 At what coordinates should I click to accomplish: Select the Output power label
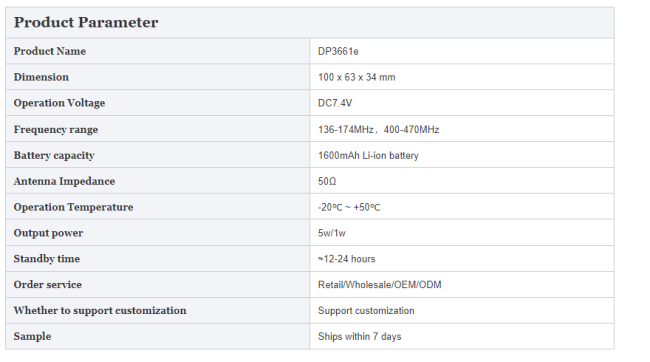coord(49,233)
